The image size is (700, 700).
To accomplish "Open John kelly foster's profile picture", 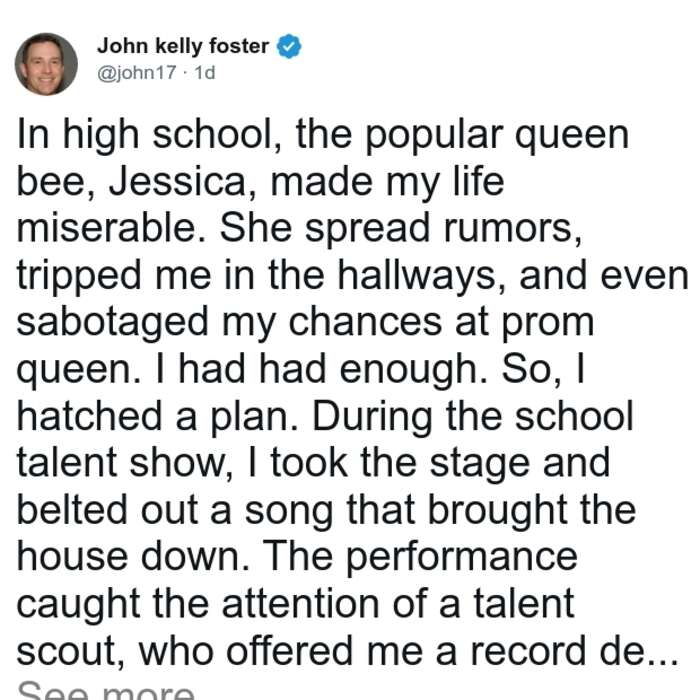I will [46, 64].
